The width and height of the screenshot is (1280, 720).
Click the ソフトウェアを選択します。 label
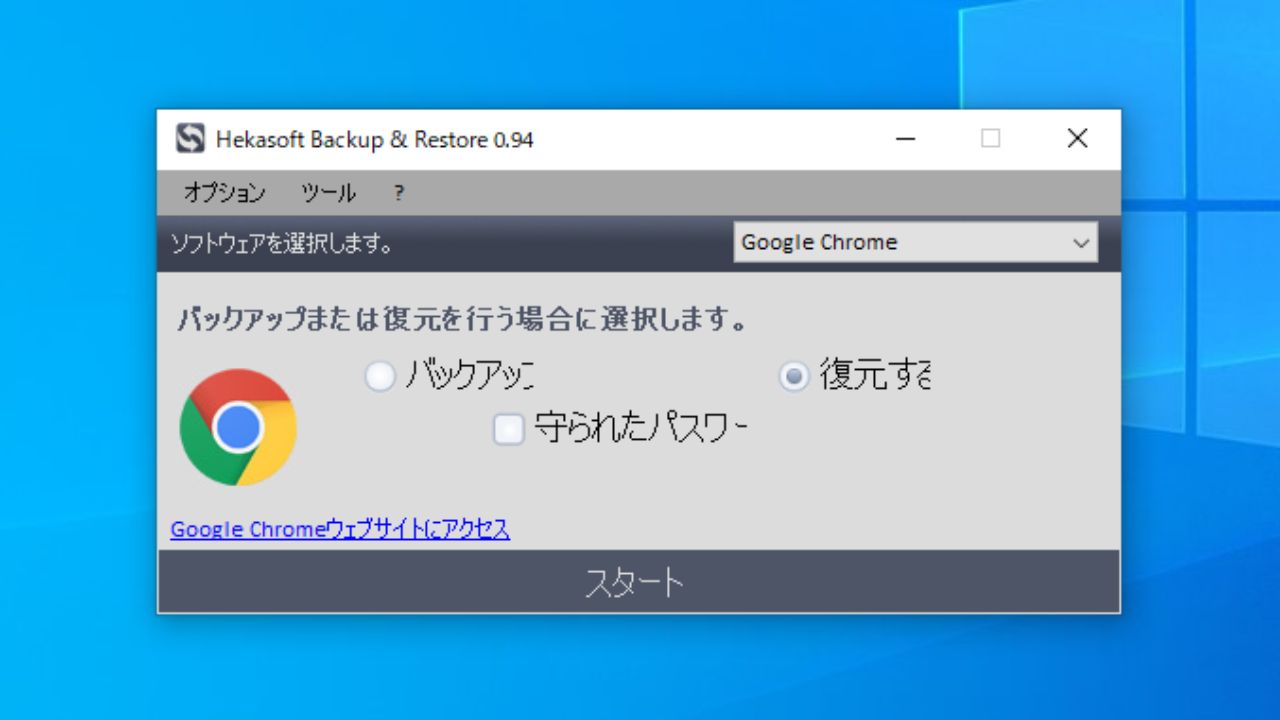[x=282, y=243]
